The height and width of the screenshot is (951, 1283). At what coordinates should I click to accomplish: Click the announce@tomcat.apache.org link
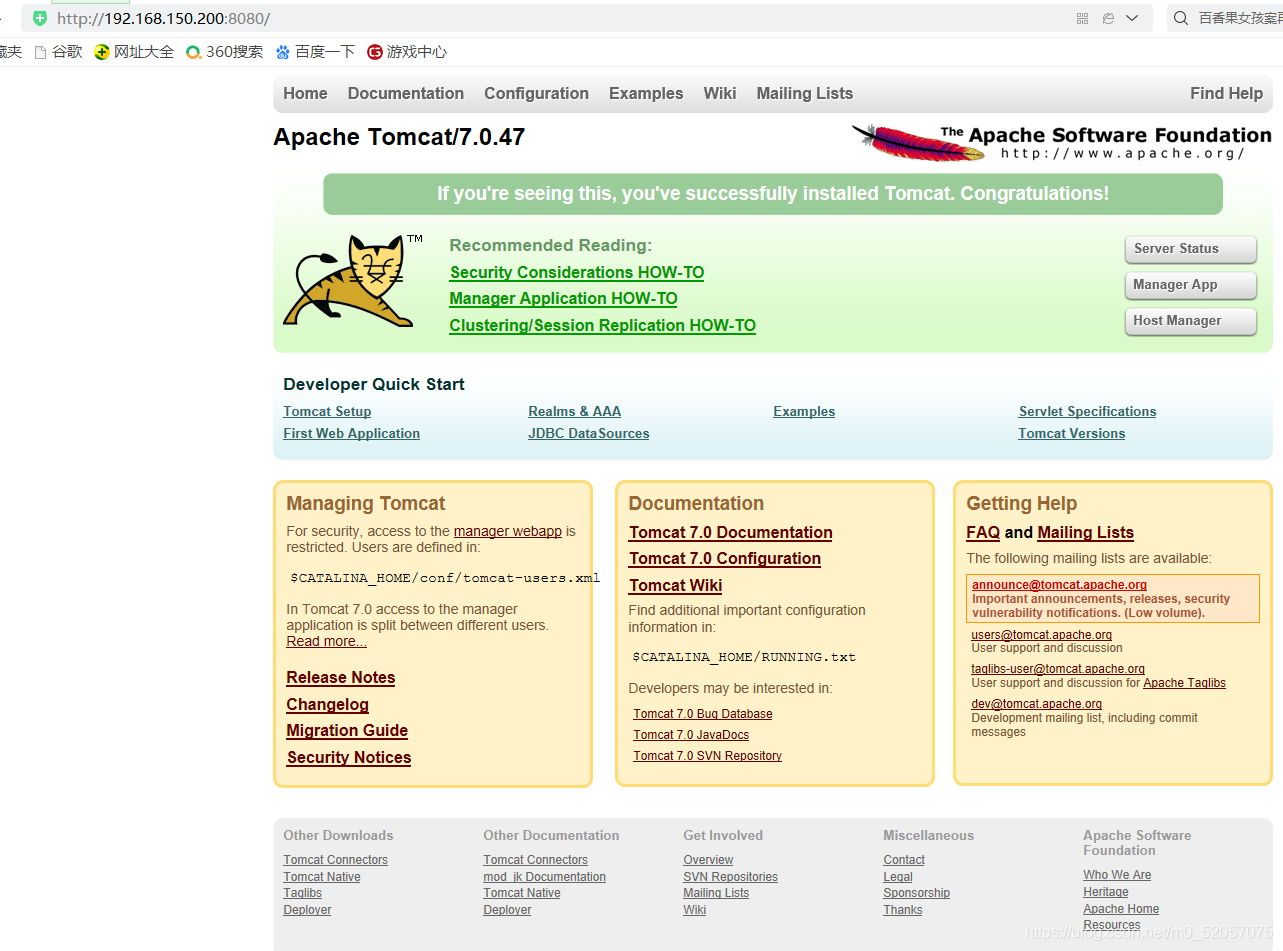click(x=1059, y=585)
